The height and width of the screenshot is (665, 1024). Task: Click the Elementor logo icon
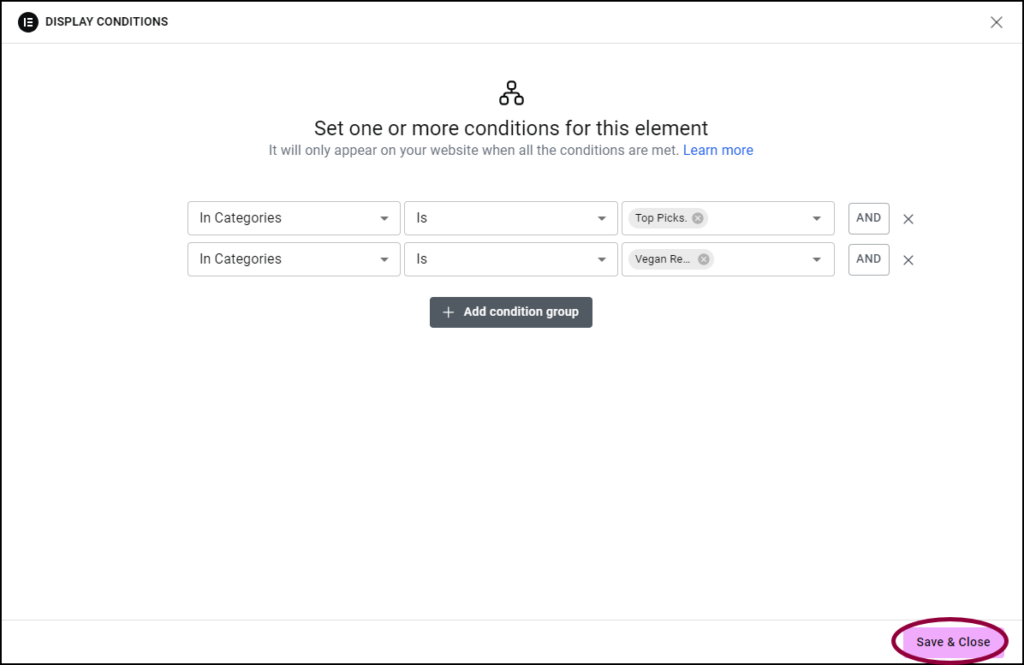[27, 21]
